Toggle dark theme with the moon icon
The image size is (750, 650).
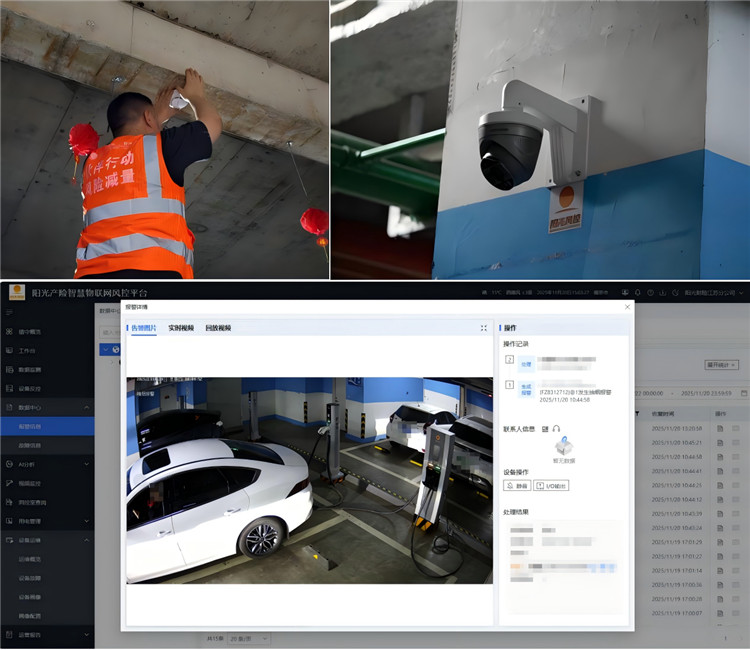click(675, 292)
